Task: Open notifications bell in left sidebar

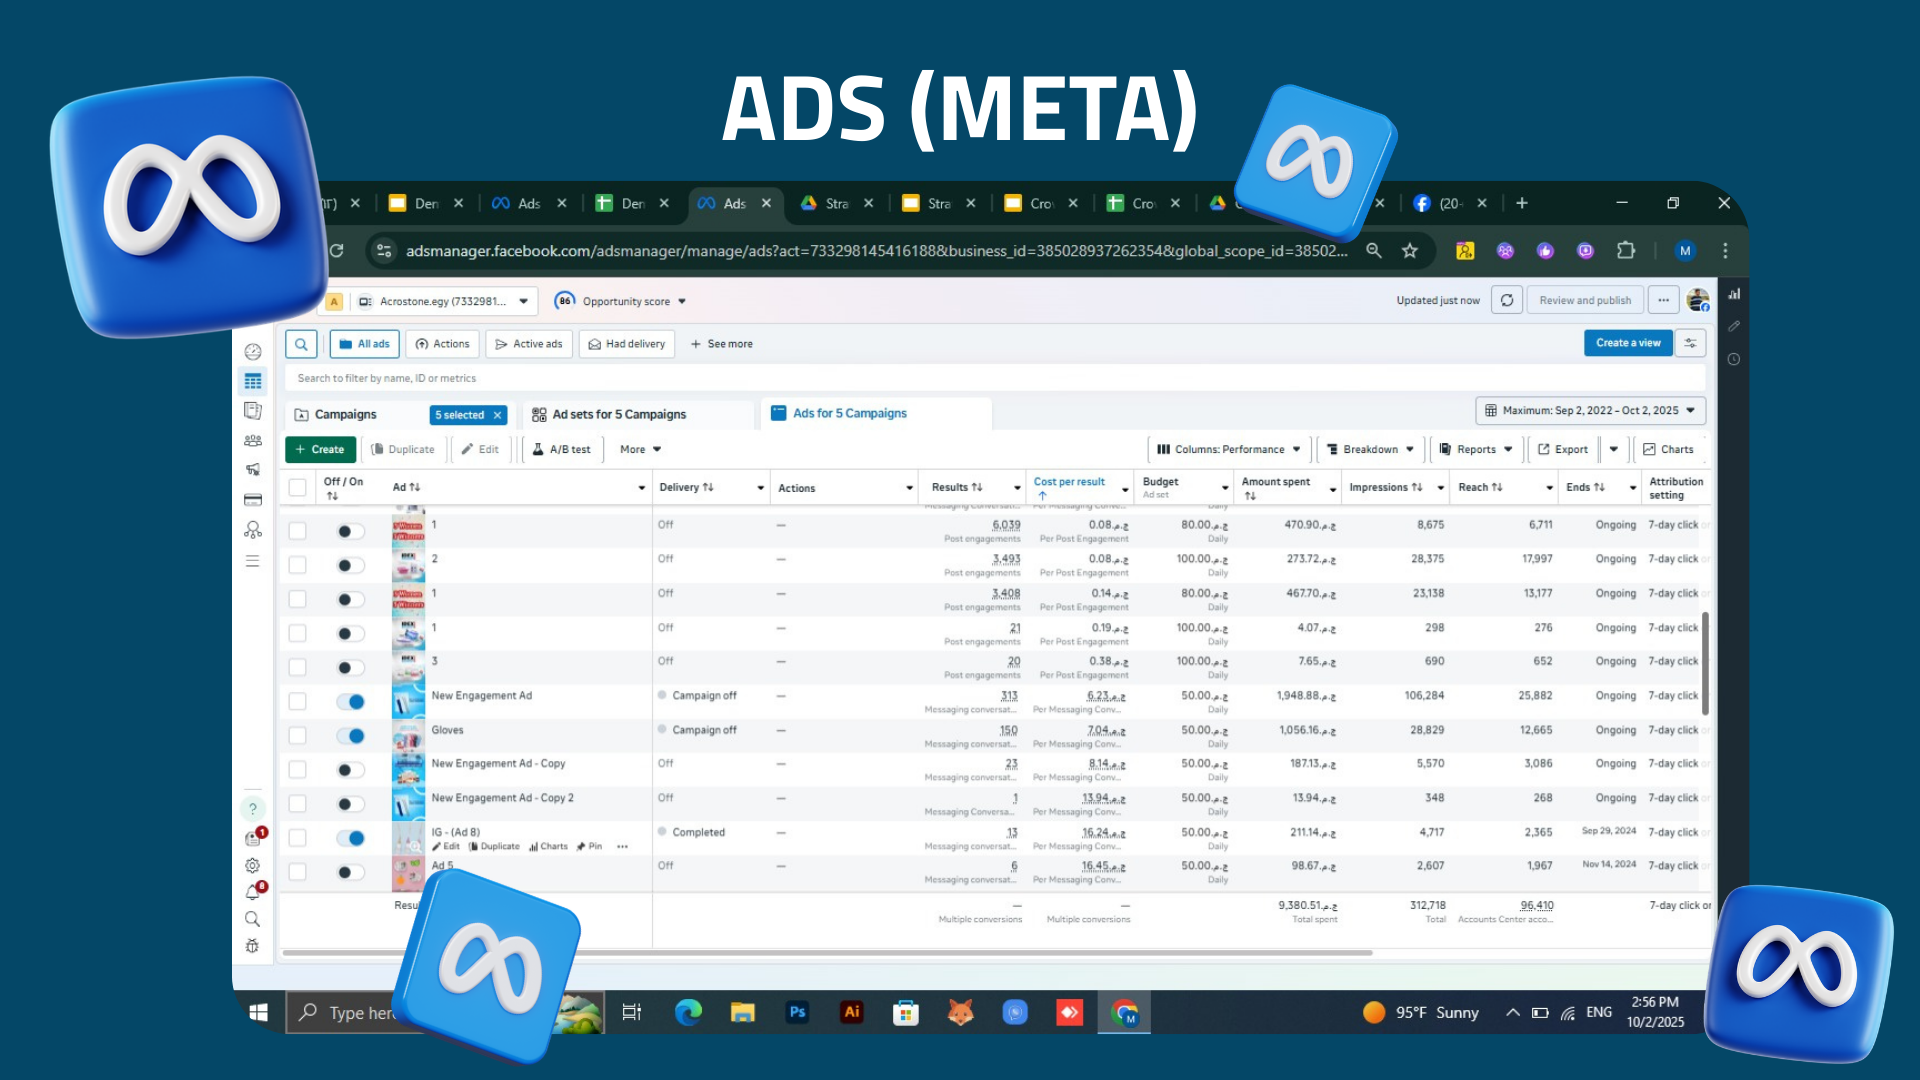Action: 253,892
